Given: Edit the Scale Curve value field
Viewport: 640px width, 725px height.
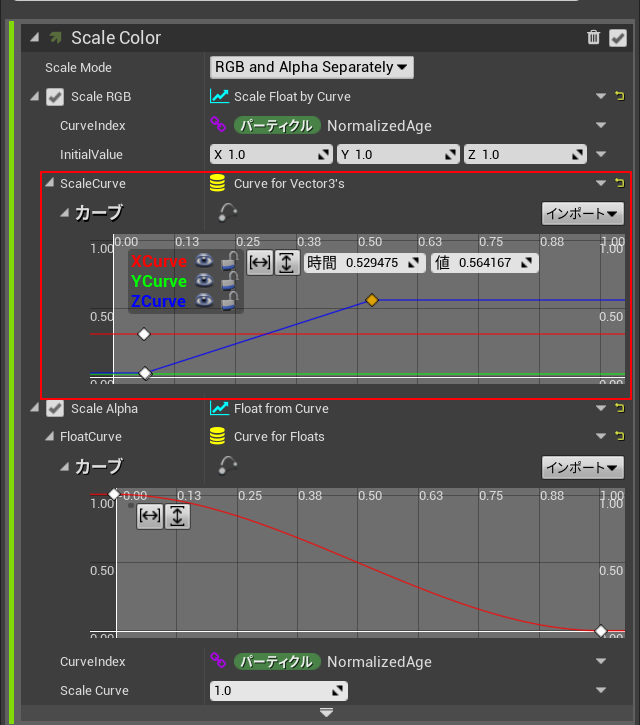Looking at the screenshot, I should pyautogui.click(x=279, y=691).
